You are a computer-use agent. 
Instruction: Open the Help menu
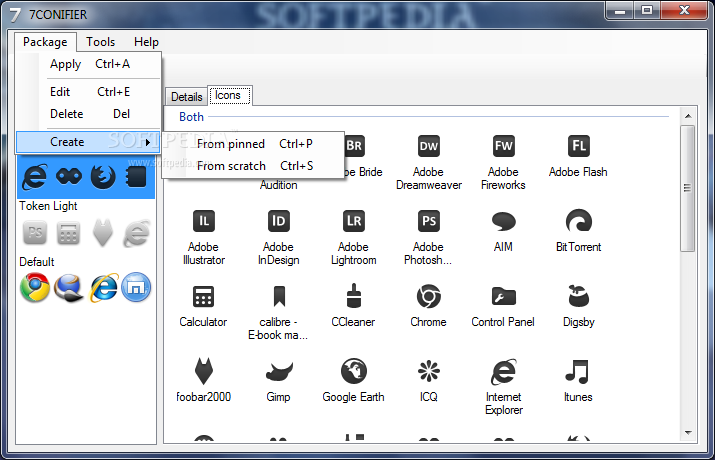(x=146, y=42)
